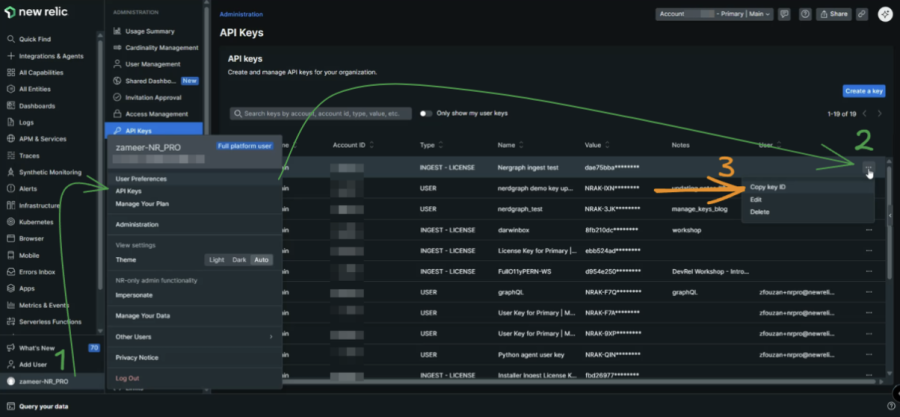
Task: Click the search keys input field
Action: pyautogui.click(x=321, y=114)
